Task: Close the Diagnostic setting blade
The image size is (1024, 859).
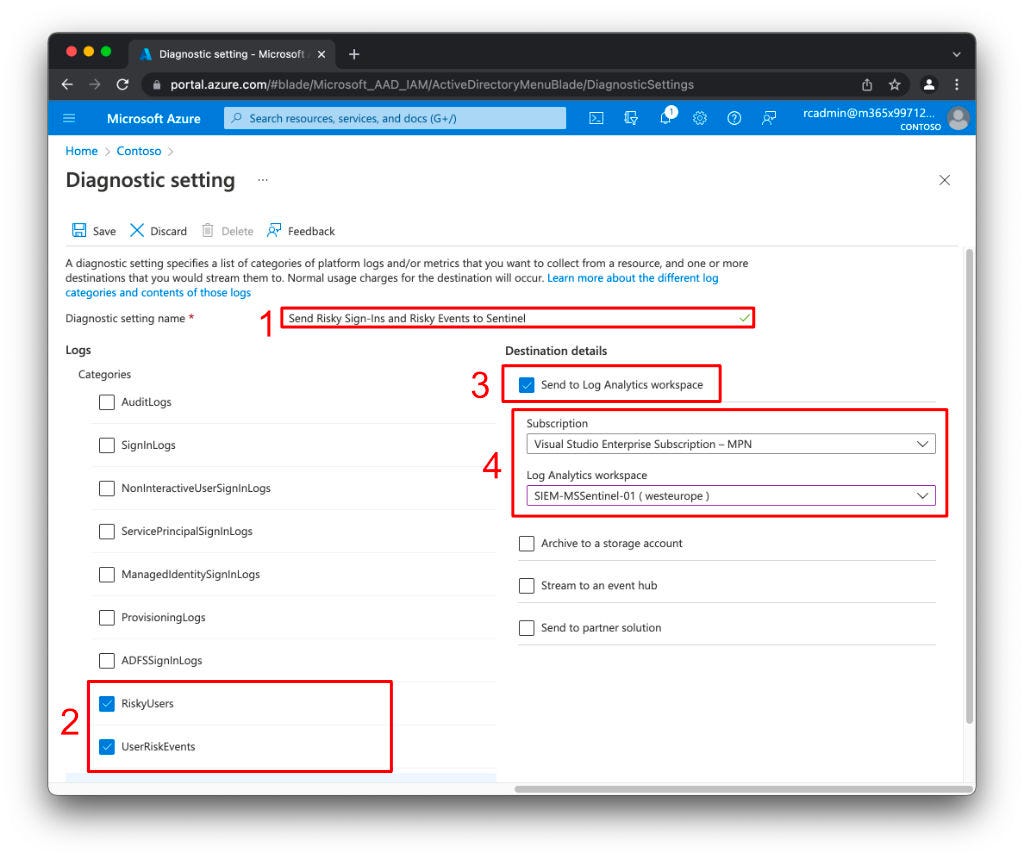Action: [944, 180]
